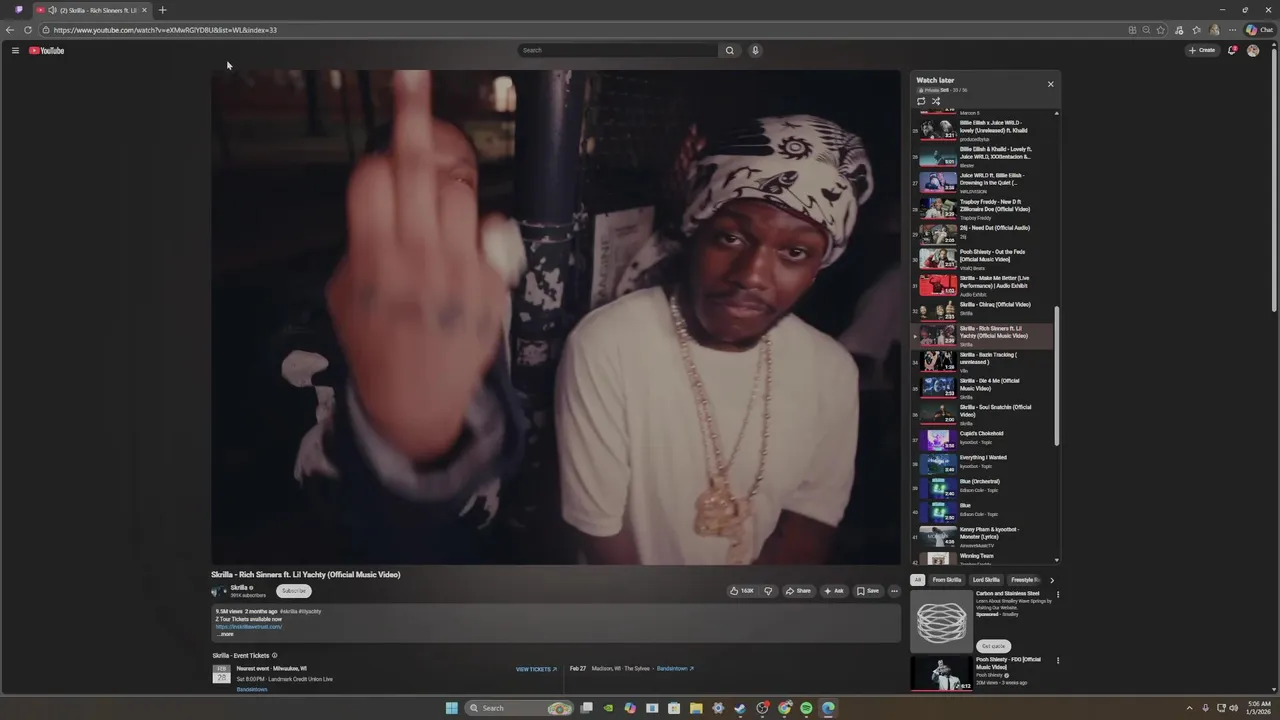Select the All filter chip
Viewport: 1280px width, 720px height.
918,580
